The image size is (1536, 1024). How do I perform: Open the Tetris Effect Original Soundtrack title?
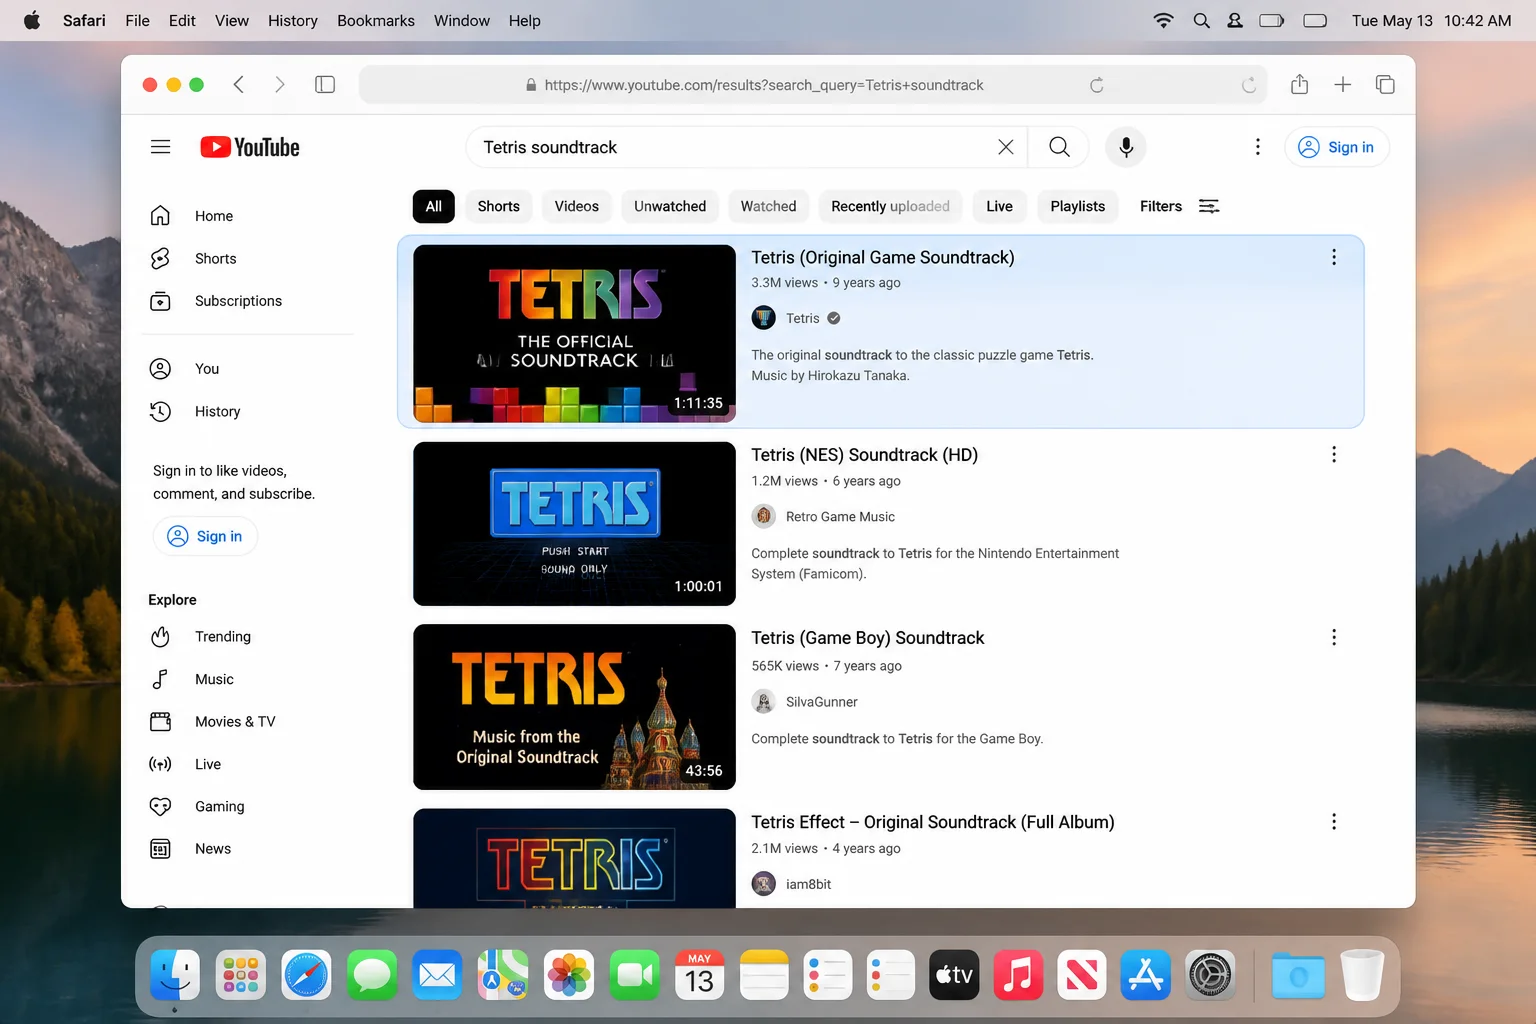tap(932, 822)
